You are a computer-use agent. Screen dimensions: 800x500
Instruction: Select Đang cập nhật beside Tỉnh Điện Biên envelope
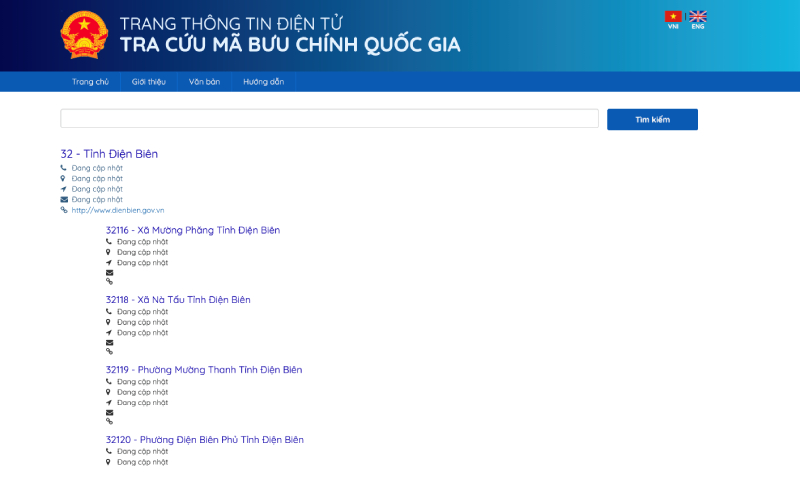tap(97, 199)
